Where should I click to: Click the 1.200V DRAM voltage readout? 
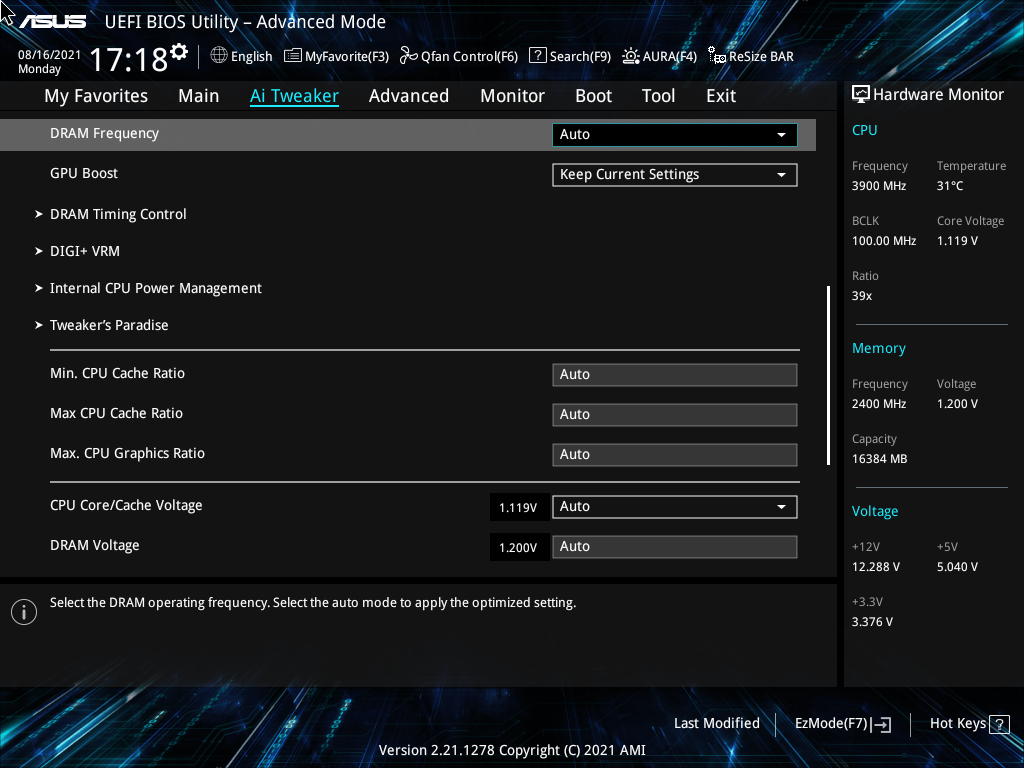(x=518, y=547)
